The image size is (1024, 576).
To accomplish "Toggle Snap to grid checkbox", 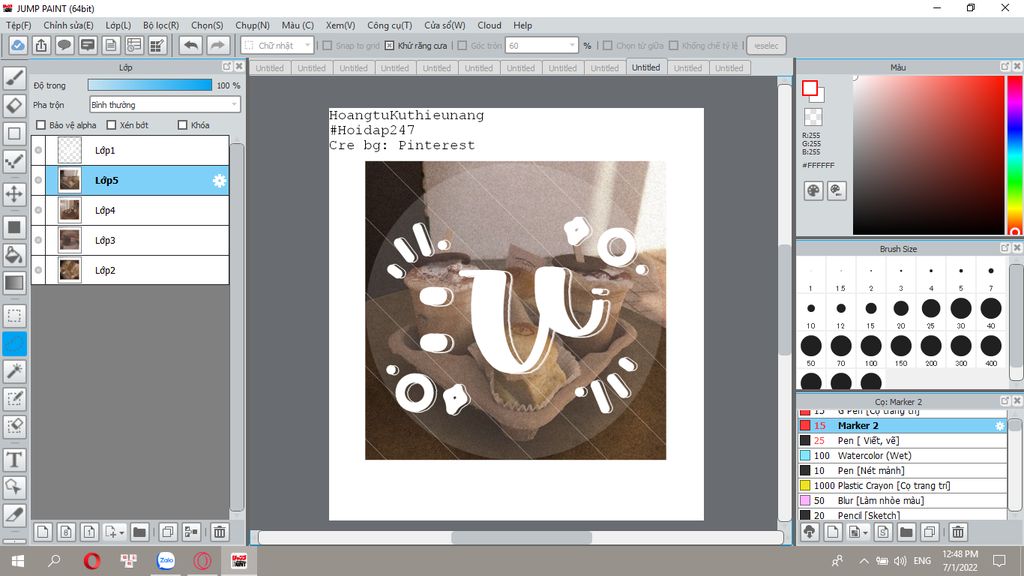I will [x=328, y=46].
